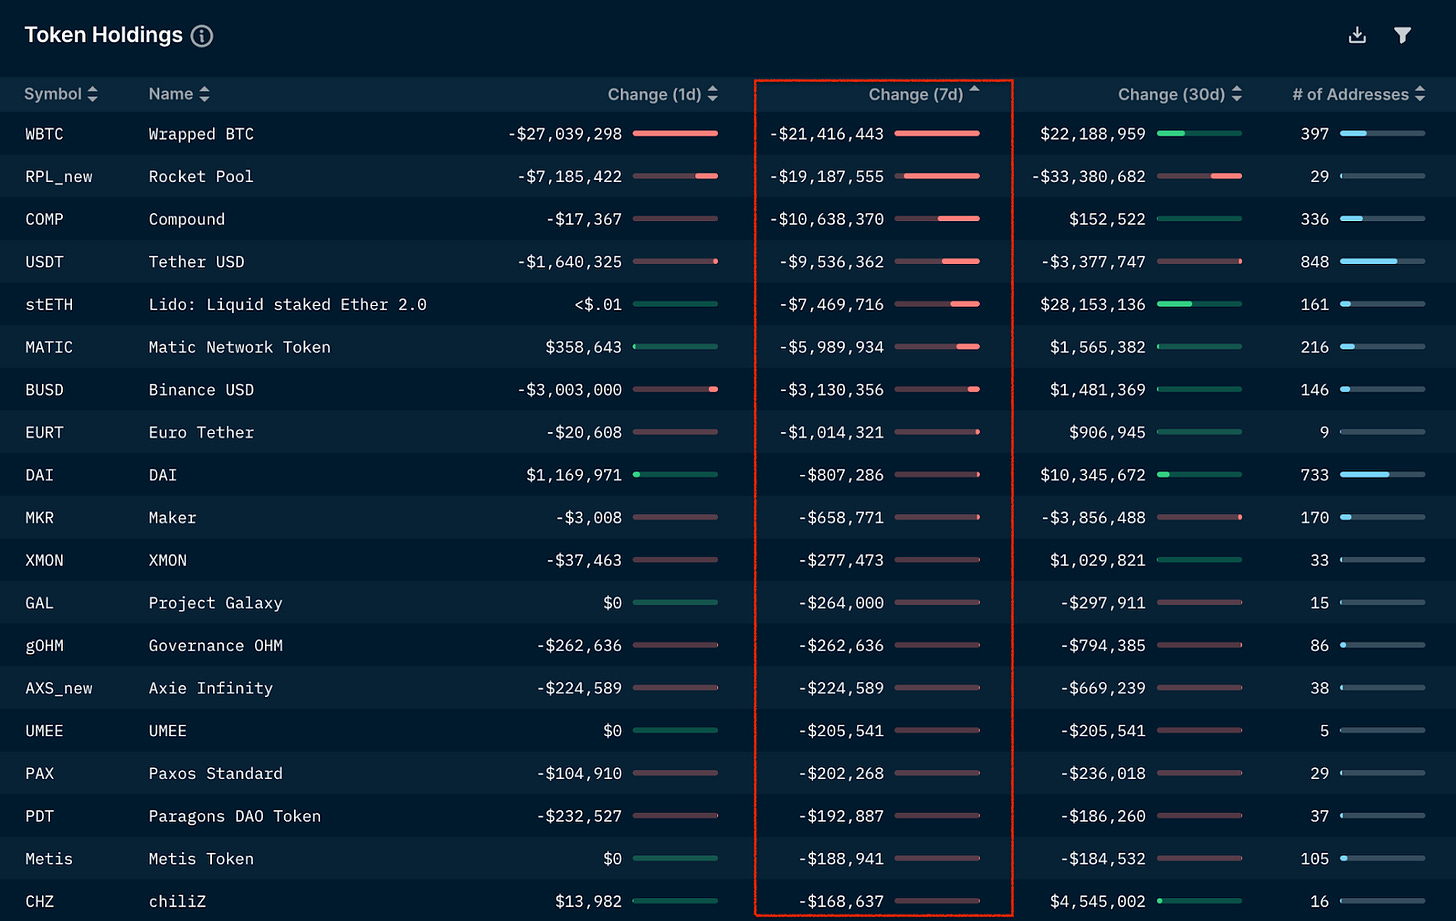Select the WBTC symbol cell
Image resolution: width=1456 pixels, height=921 pixels.
[x=44, y=134]
